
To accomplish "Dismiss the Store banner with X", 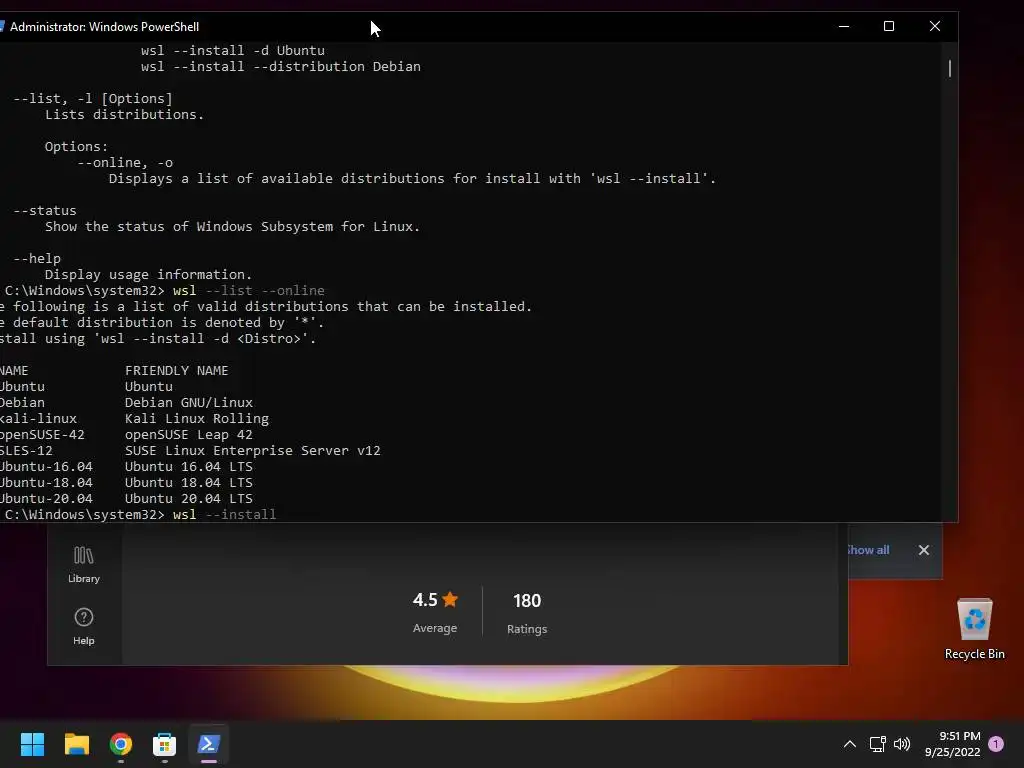I will pyautogui.click(x=923, y=550).
